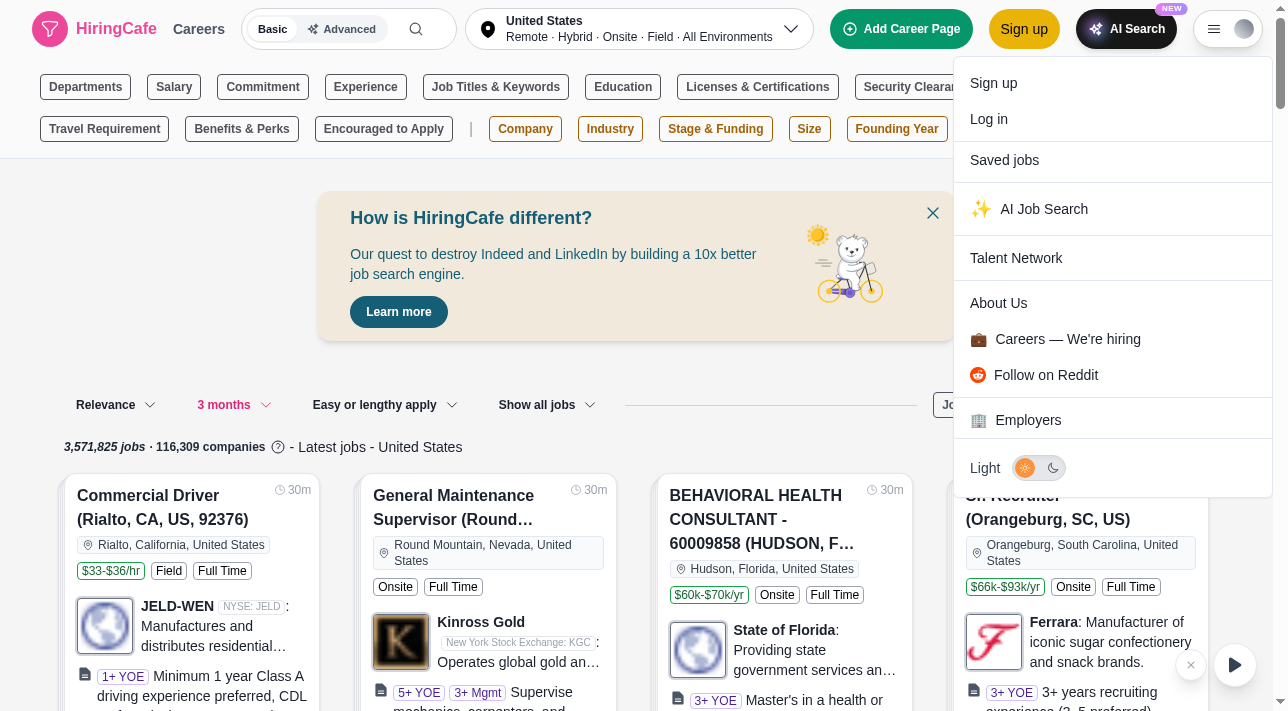Open Talent Network menu item
The height and width of the screenshot is (711, 1288).
coord(1113,258)
